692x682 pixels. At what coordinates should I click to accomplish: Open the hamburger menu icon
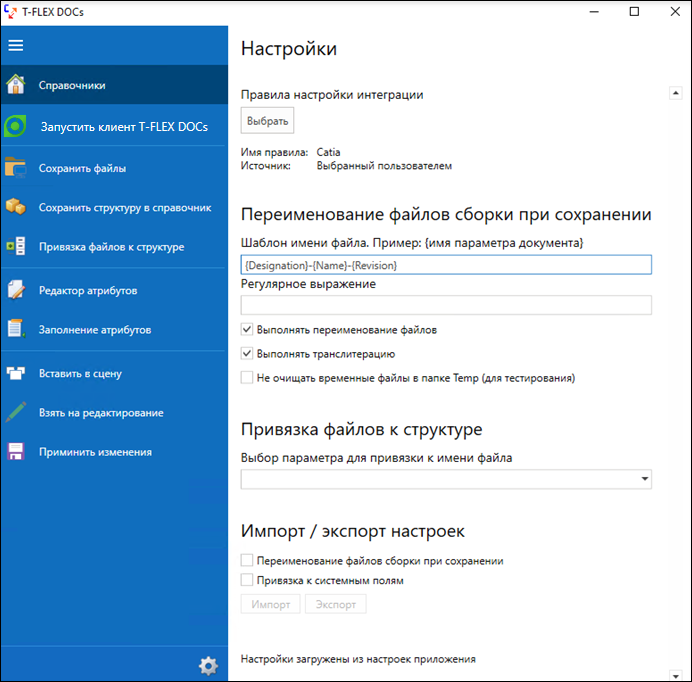pos(15,45)
